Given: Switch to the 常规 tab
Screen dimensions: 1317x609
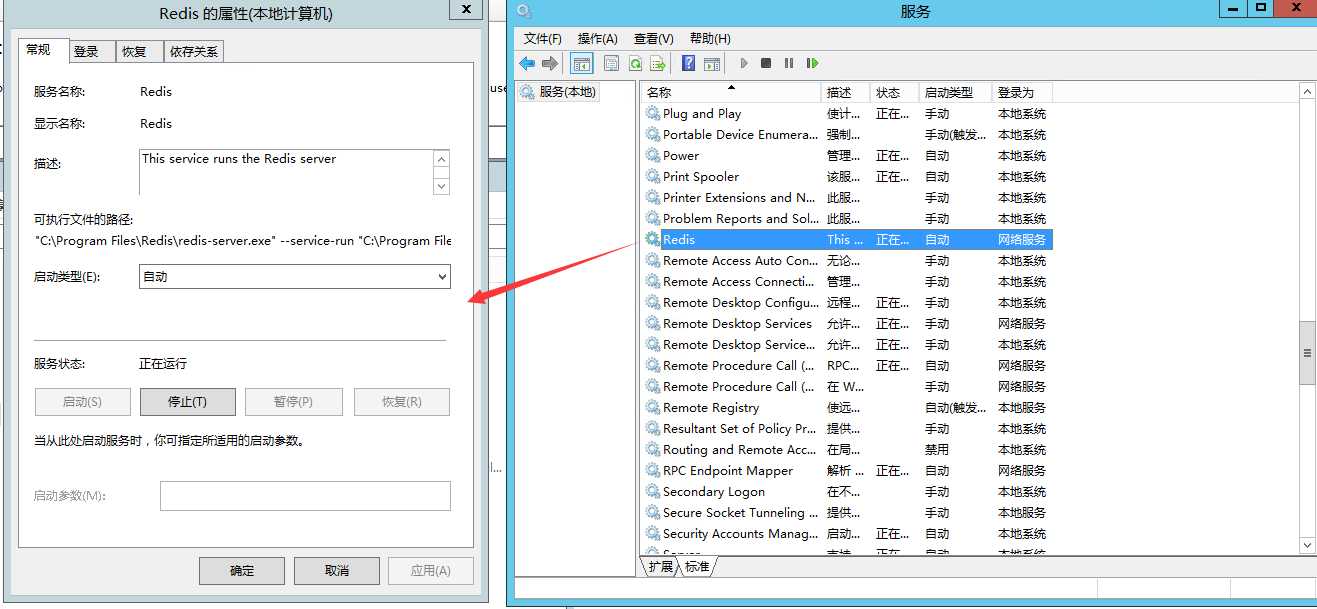Looking at the screenshot, I should click(42, 50).
